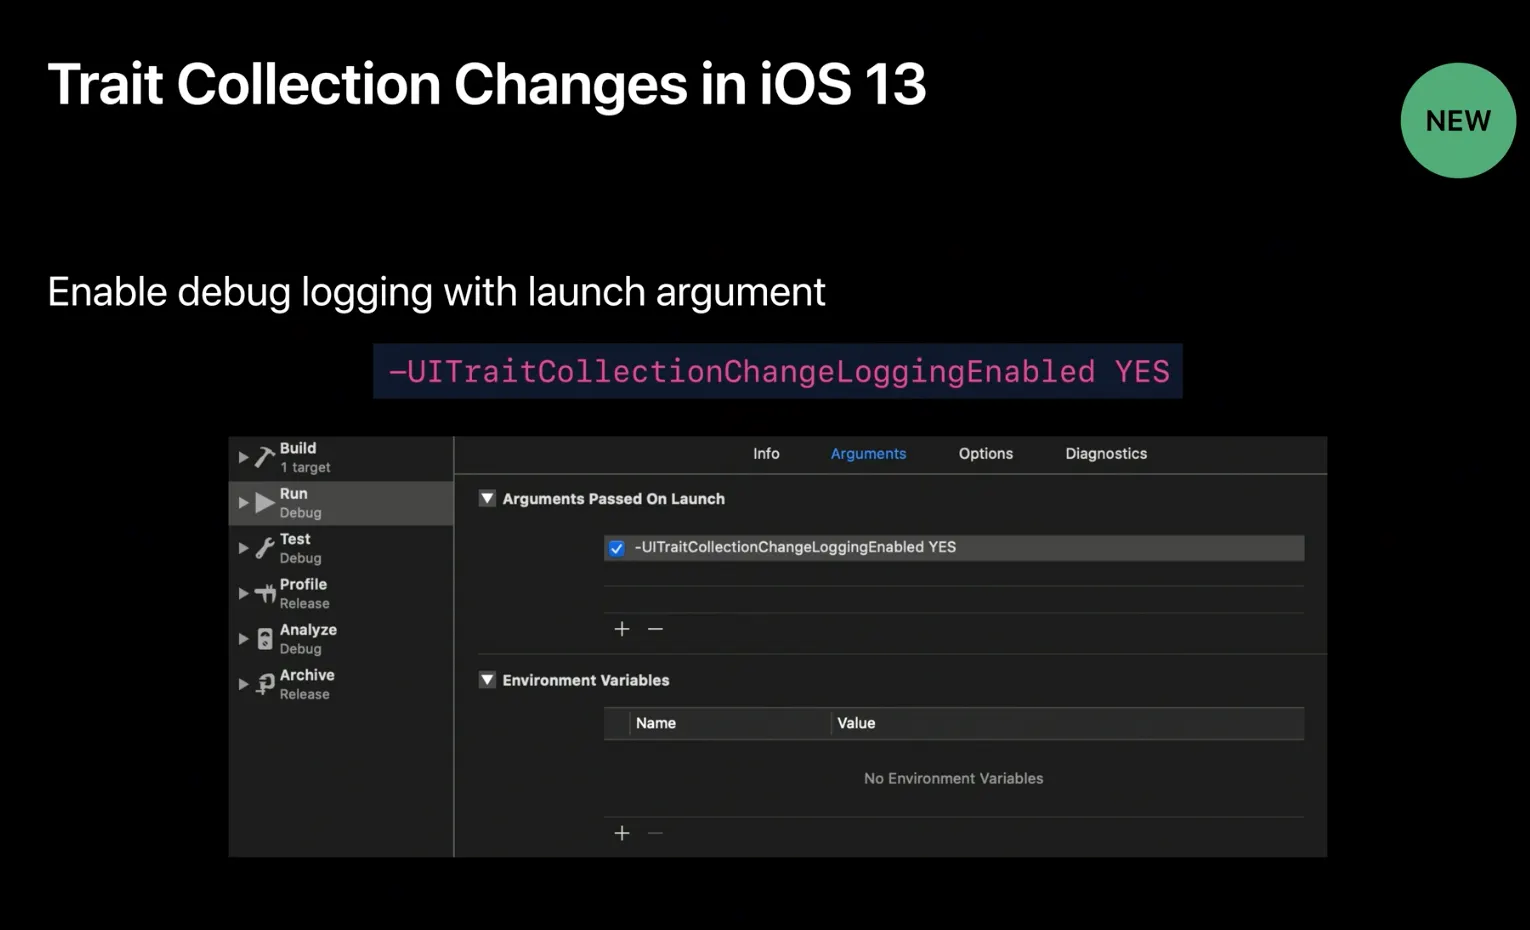Image resolution: width=1530 pixels, height=930 pixels.
Task: Switch to the Info tab
Action: pos(766,453)
